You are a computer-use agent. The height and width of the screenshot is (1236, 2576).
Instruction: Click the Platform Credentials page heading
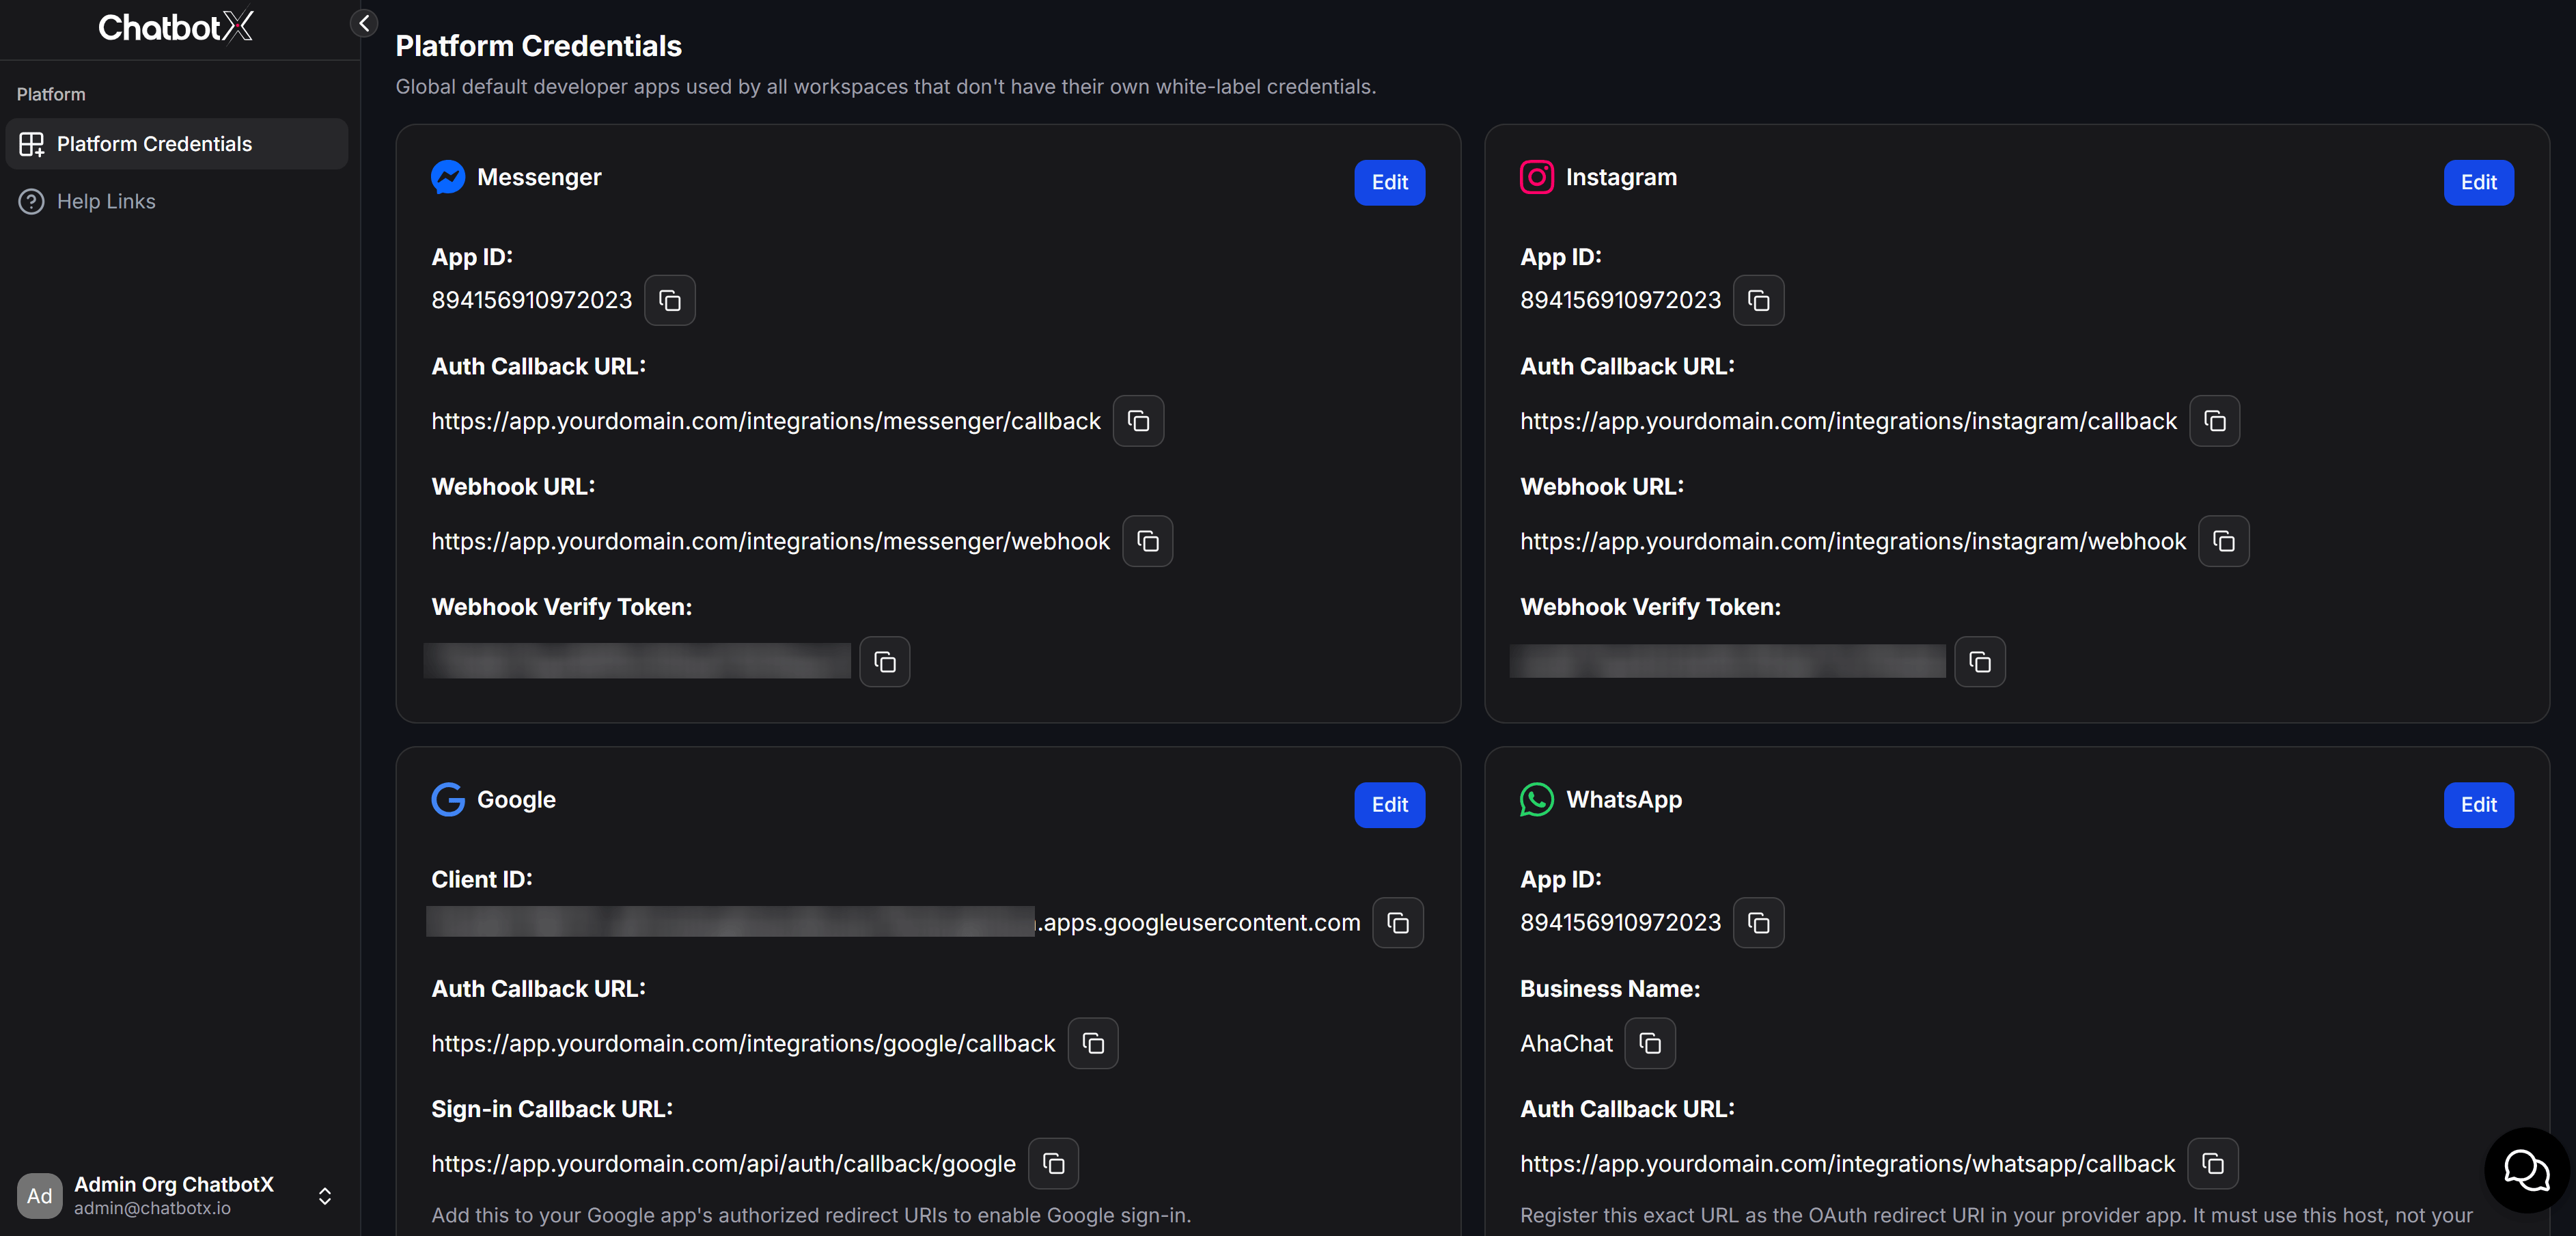(538, 46)
